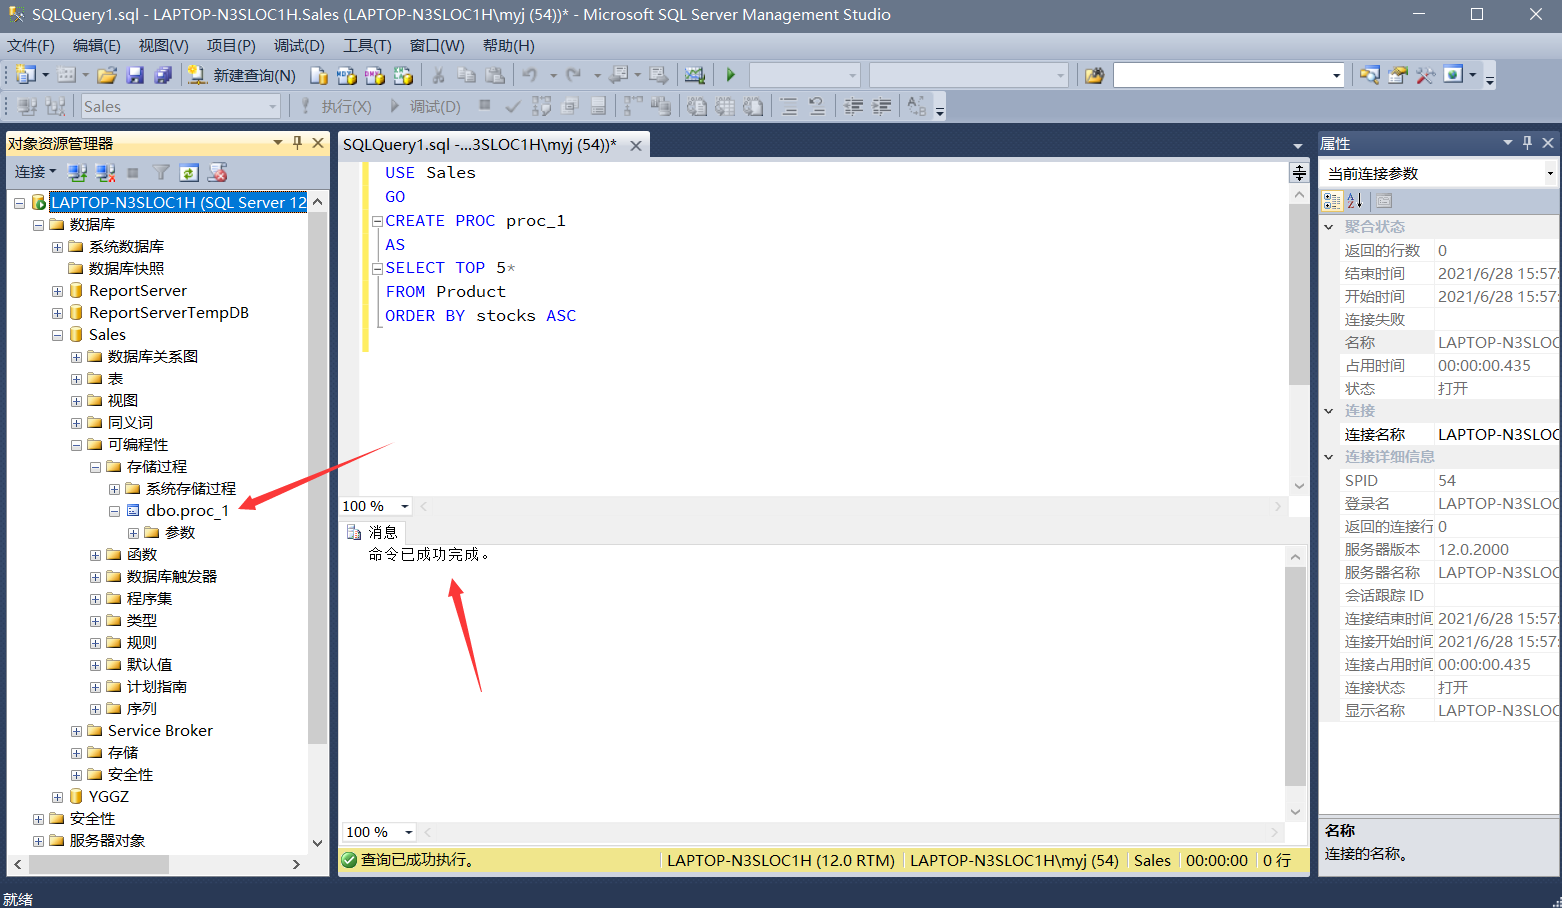Save all files using the stacked-disks icon
The height and width of the screenshot is (908, 1562).
[x=163, y=75]
